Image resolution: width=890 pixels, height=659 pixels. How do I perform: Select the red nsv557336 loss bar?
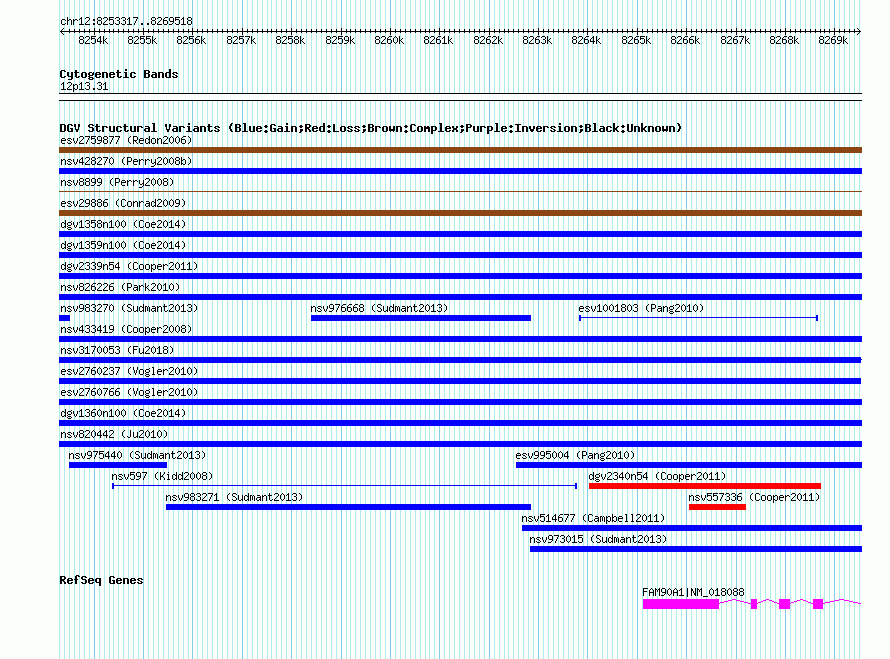click(717, 507)
